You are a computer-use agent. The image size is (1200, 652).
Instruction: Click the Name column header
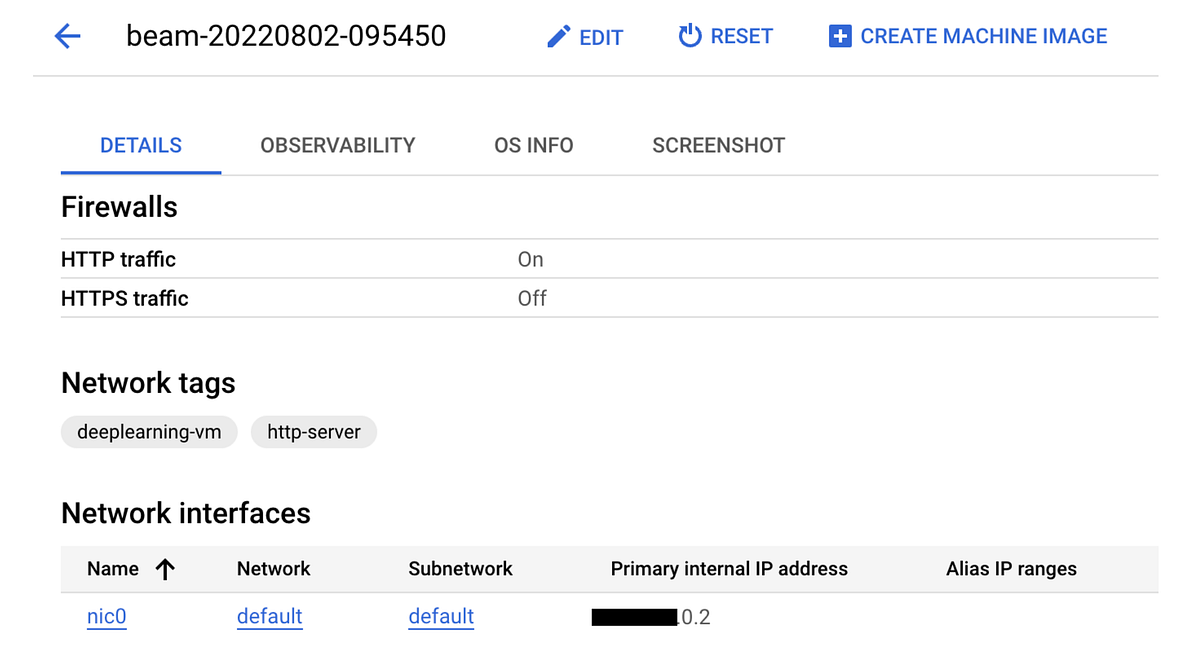click(x=113, y=568)
